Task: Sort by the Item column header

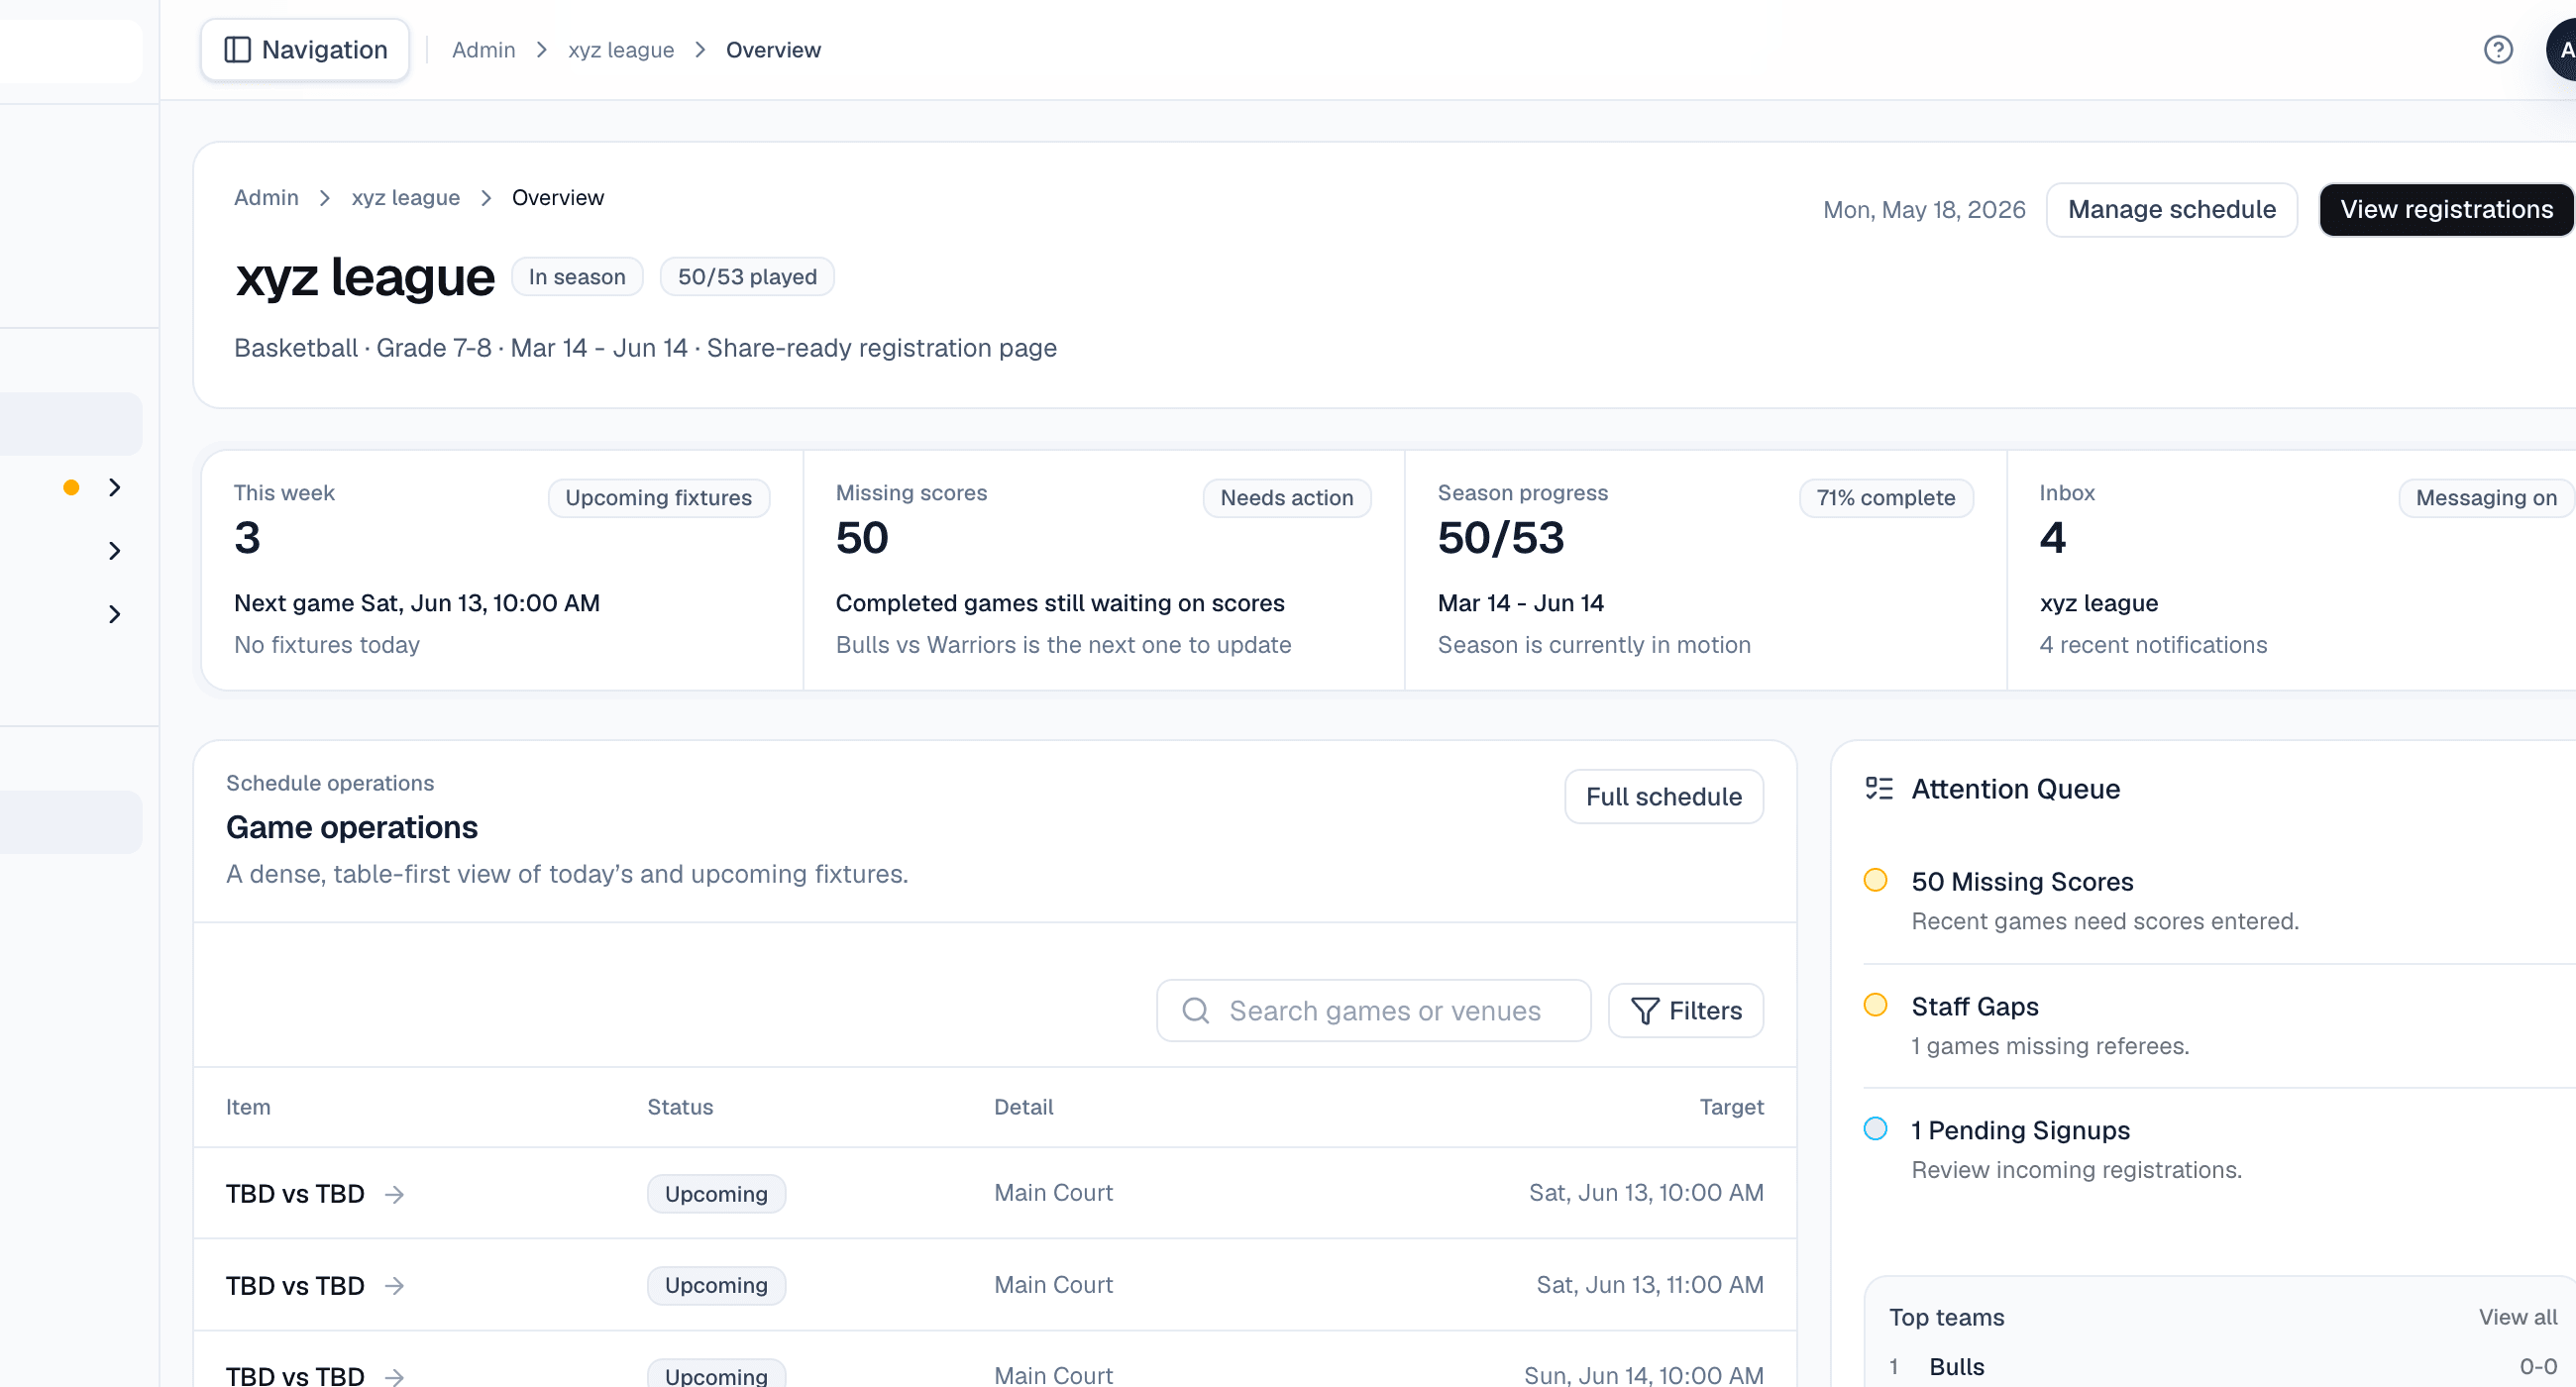Action: pyautogui.click(x=248, y=1107)
